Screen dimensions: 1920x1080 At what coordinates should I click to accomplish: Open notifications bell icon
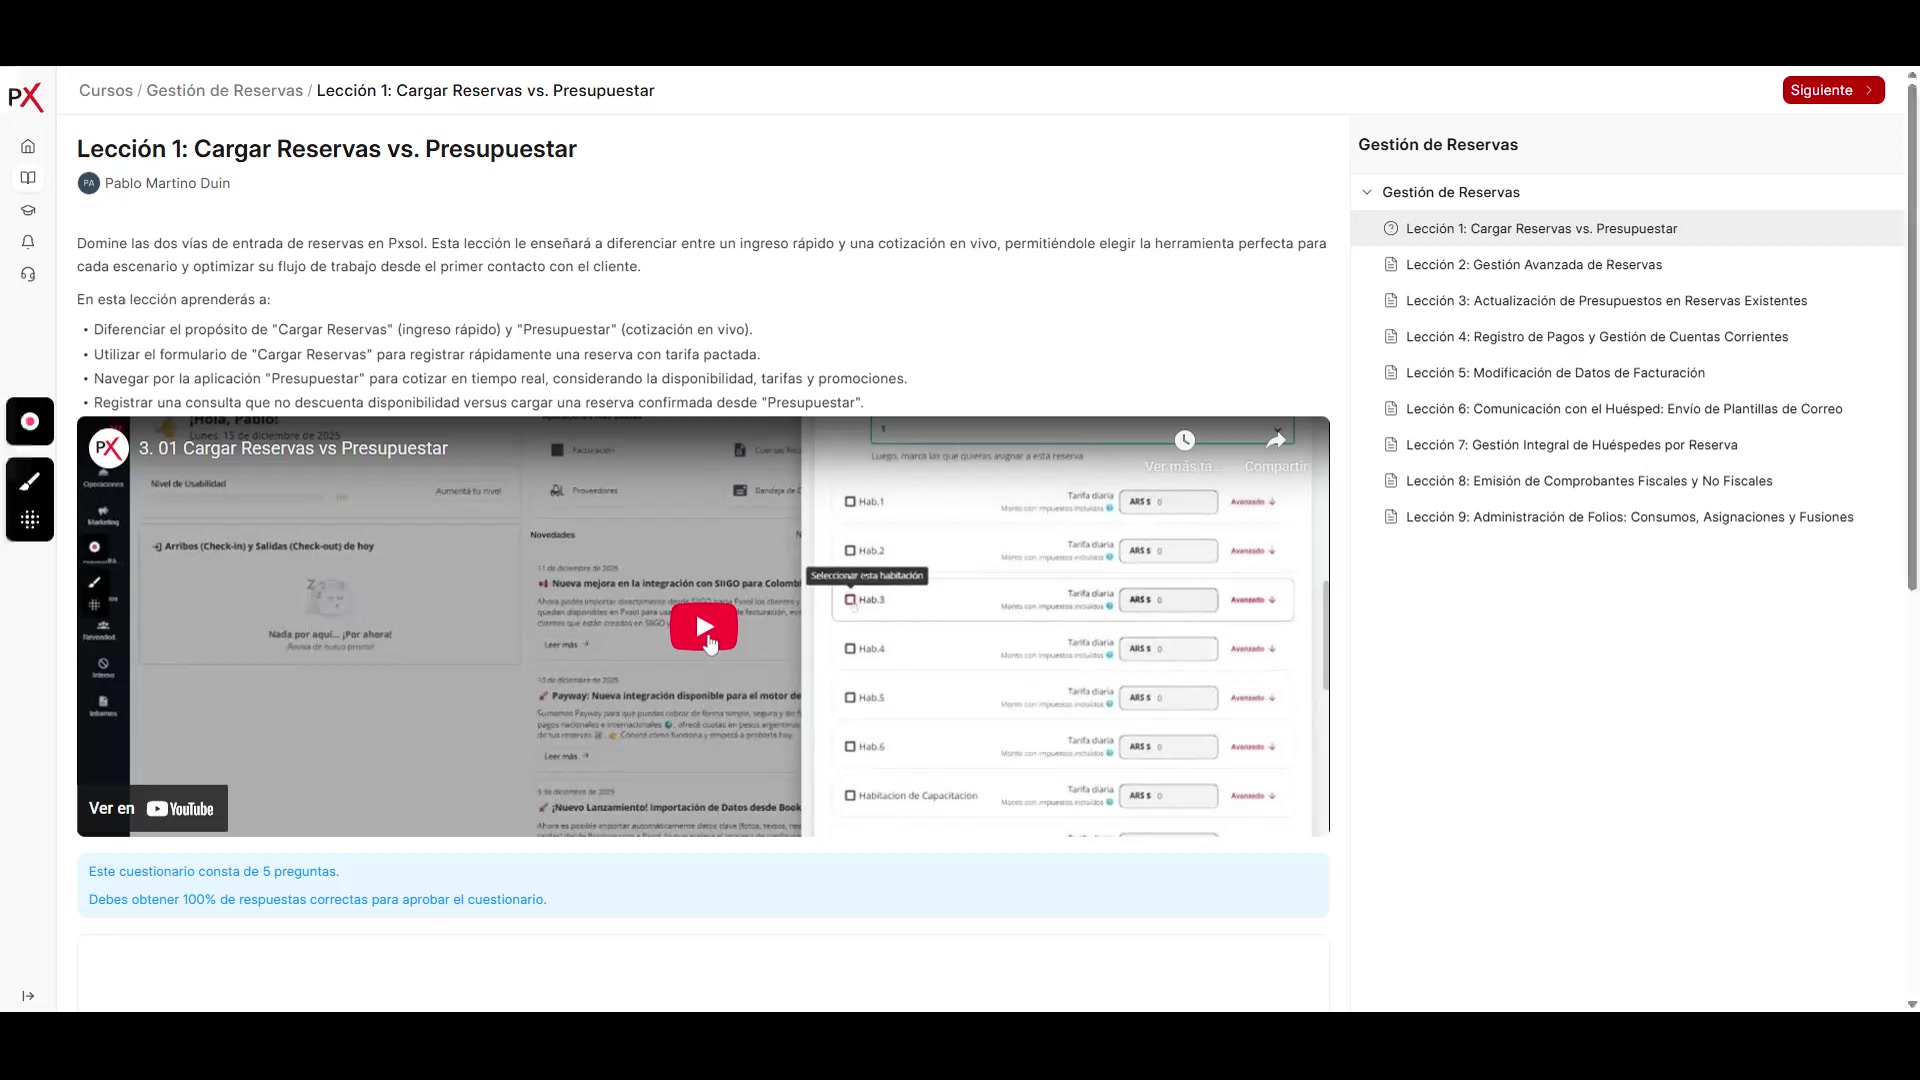[28, 242]
